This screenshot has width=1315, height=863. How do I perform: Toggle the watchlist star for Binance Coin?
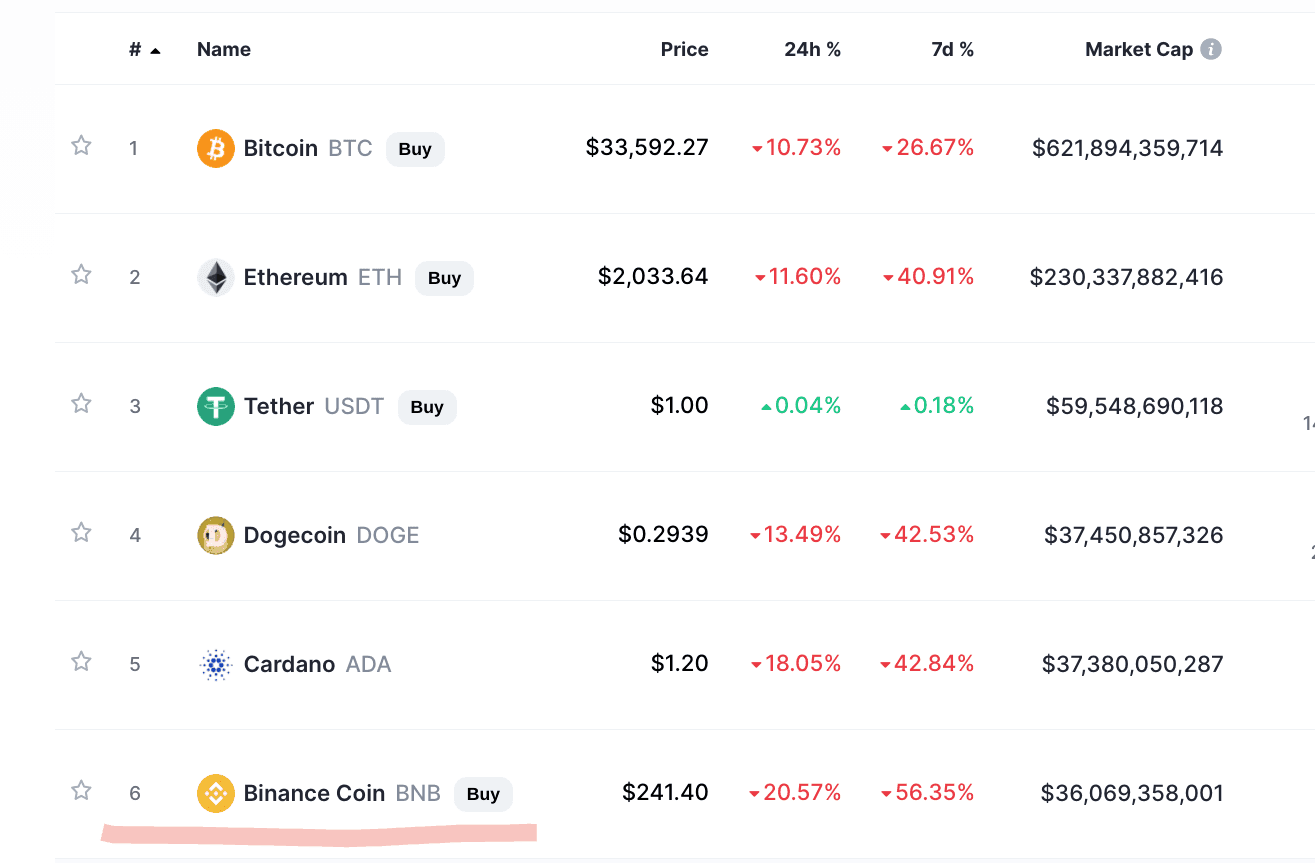tap(81, 791)
